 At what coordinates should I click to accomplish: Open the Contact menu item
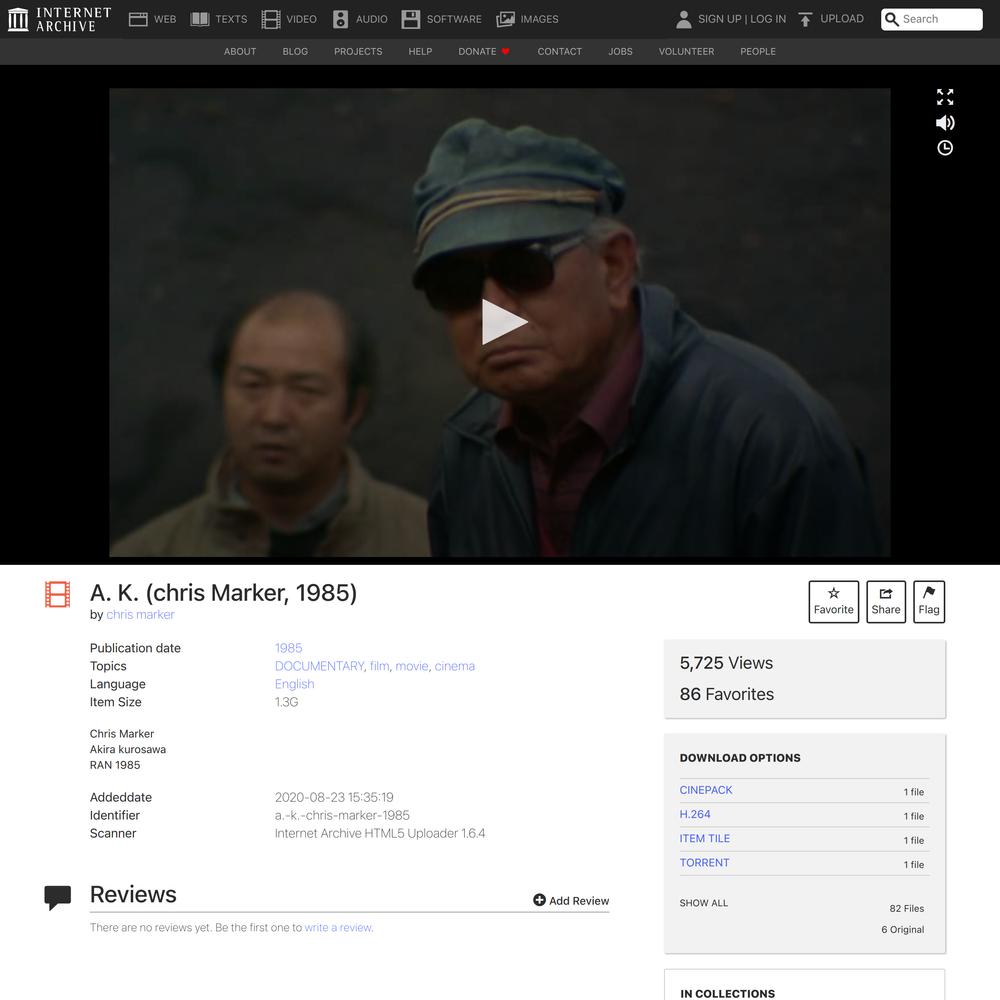point(559,52)
